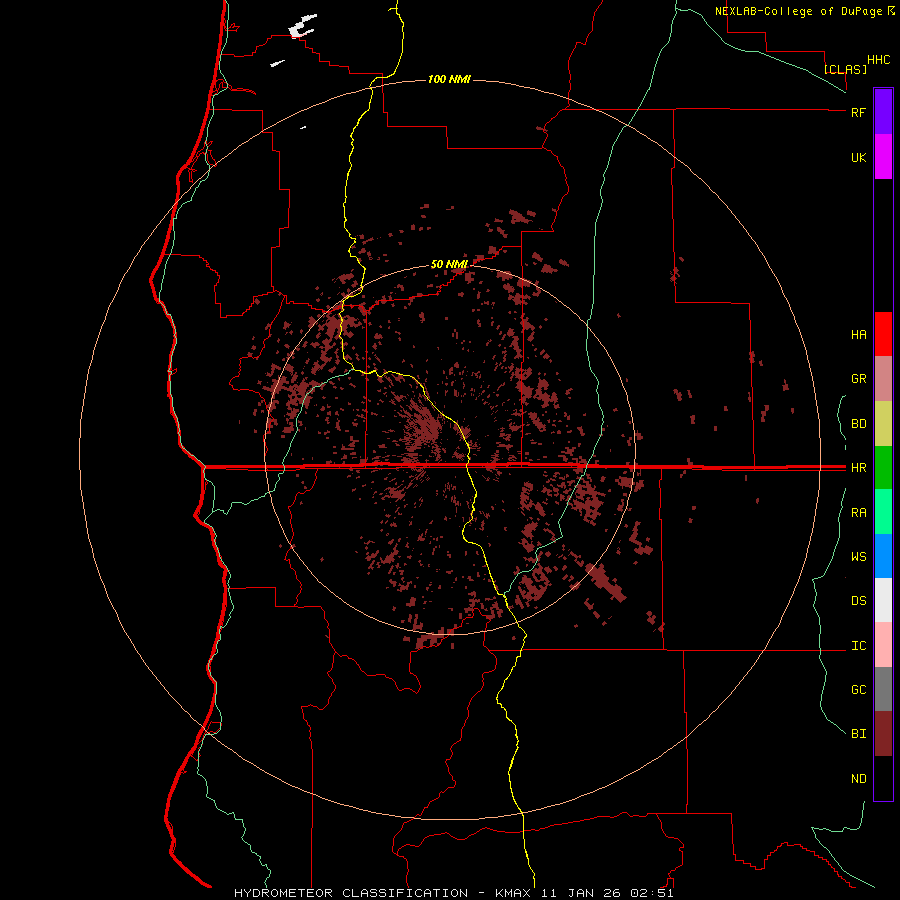The height and width of the screenshot is (900, 900).
Task: Click the purple RF color swatch
Action: [x=883, y=111]
